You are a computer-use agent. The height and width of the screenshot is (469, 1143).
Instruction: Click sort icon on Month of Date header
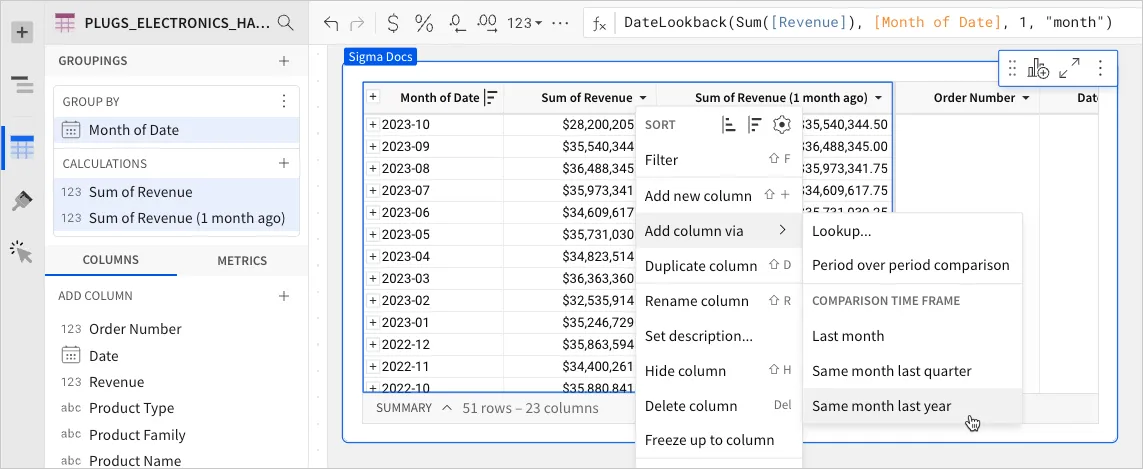[492, 98]
